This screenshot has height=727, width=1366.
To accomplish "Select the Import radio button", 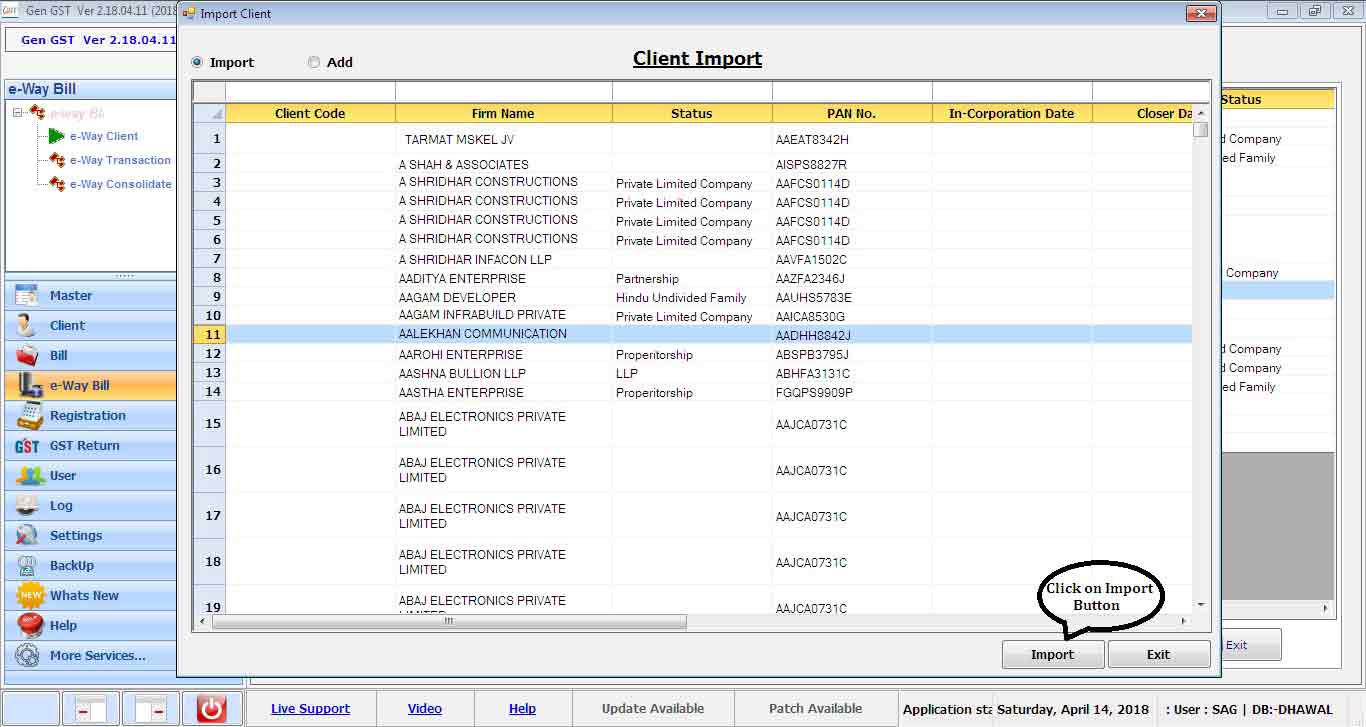I will point(197,62).
